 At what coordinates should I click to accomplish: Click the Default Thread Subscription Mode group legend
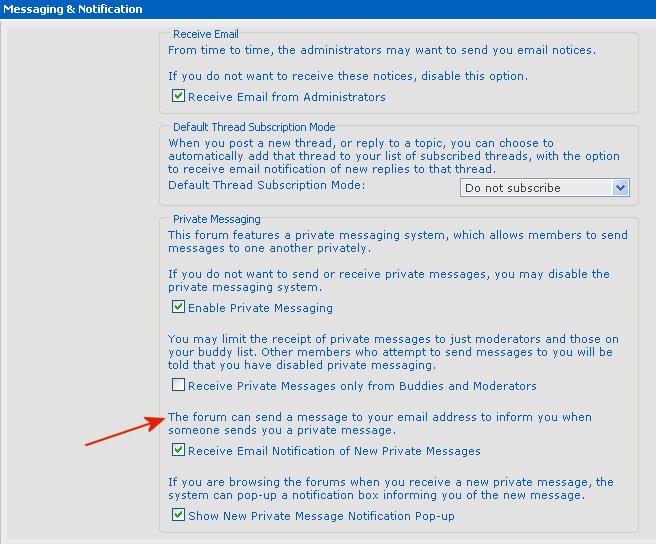point(254,127)
